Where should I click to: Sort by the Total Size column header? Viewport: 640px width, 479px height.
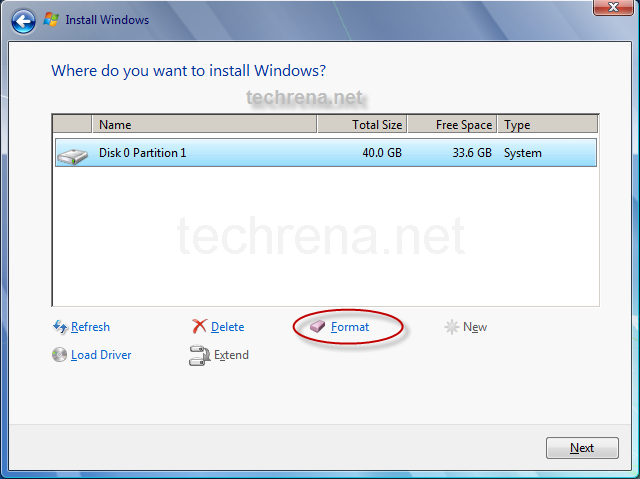tap(362, 124)
